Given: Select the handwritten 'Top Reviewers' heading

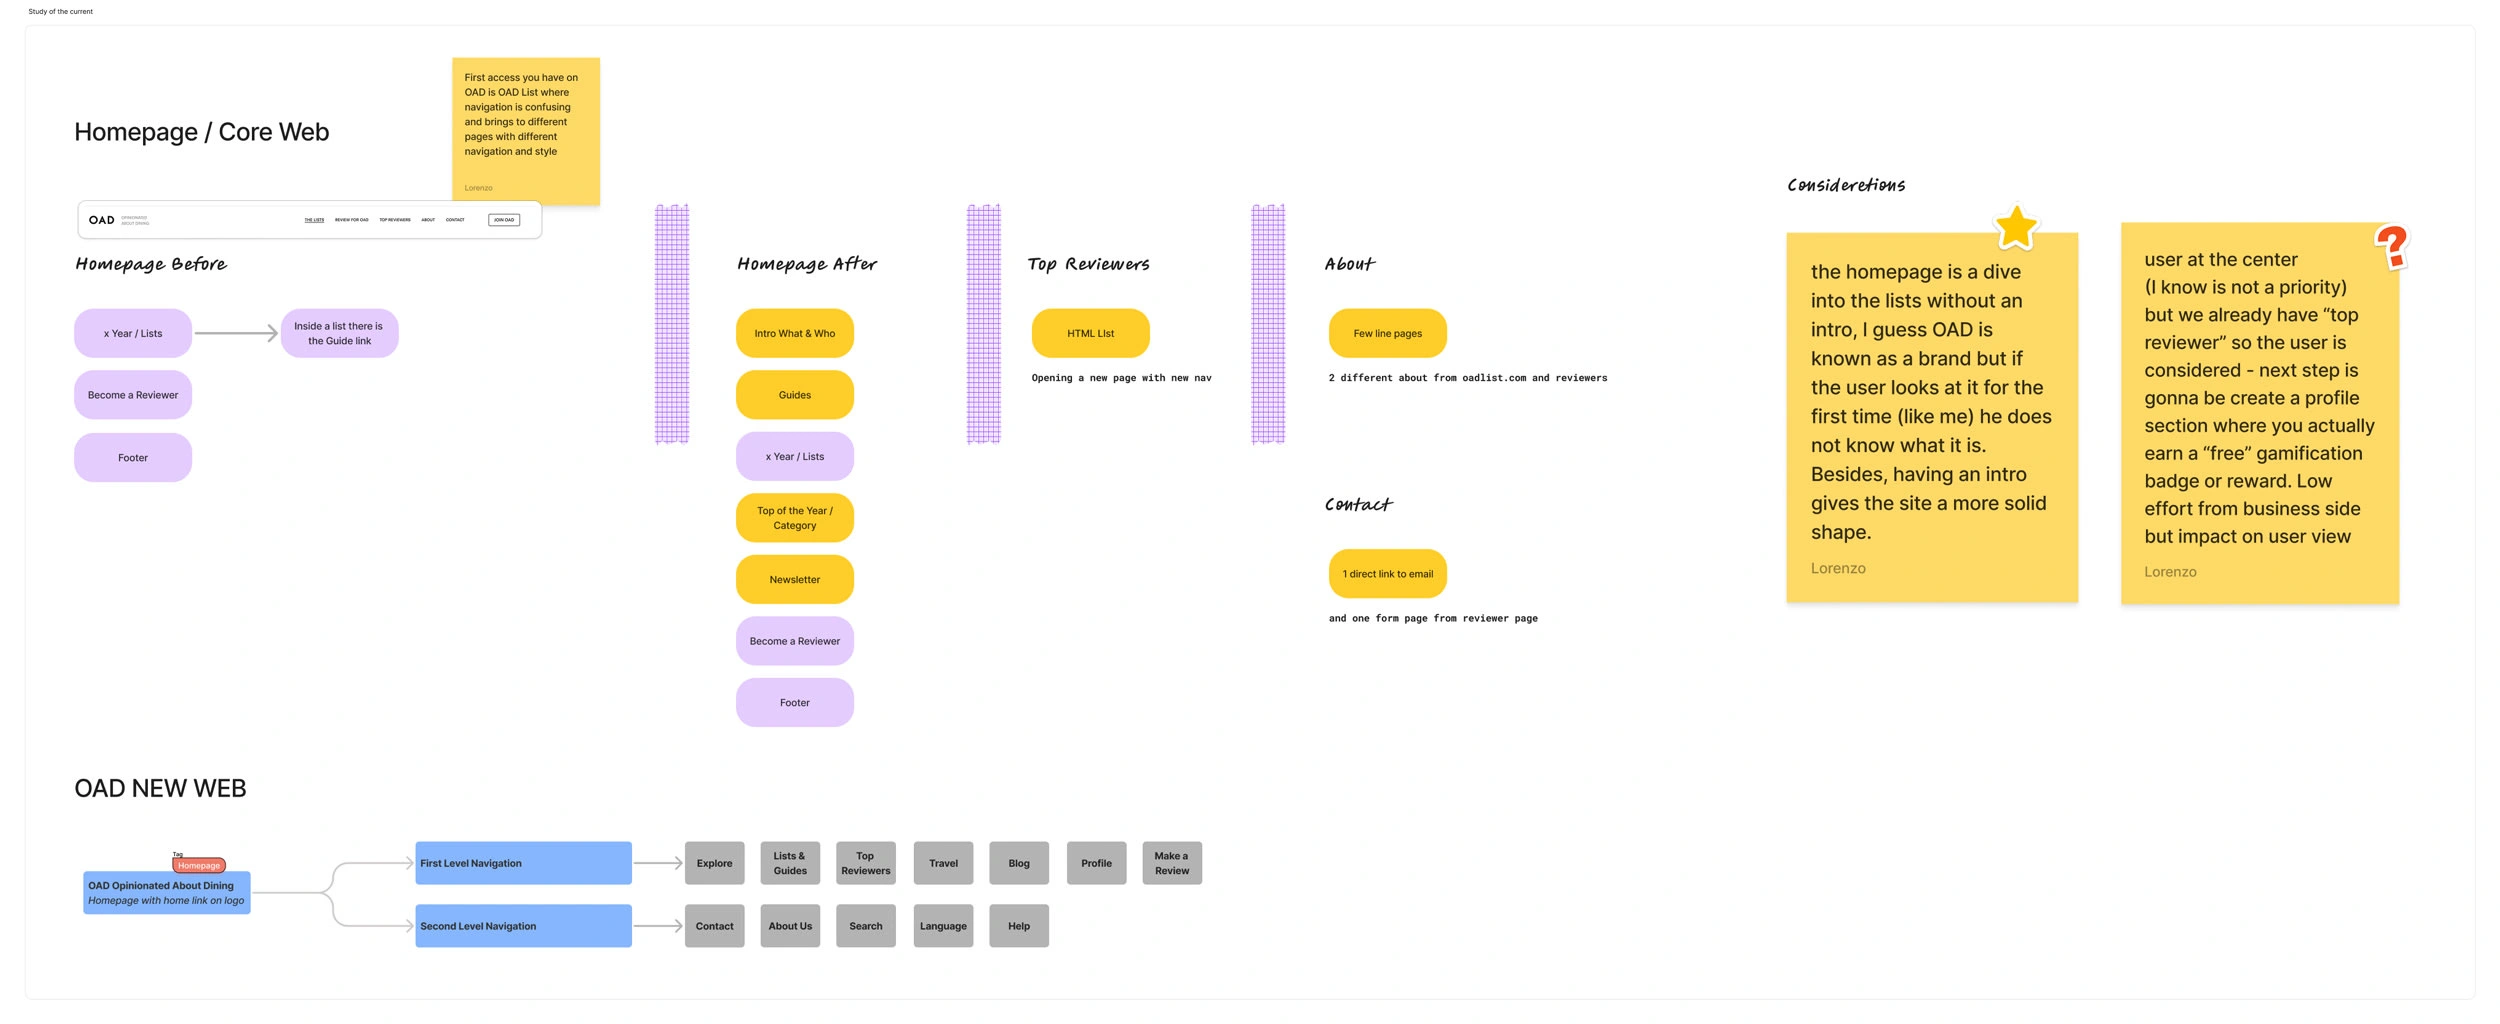Looking at the screenshot, I should tap(1089, 264).
